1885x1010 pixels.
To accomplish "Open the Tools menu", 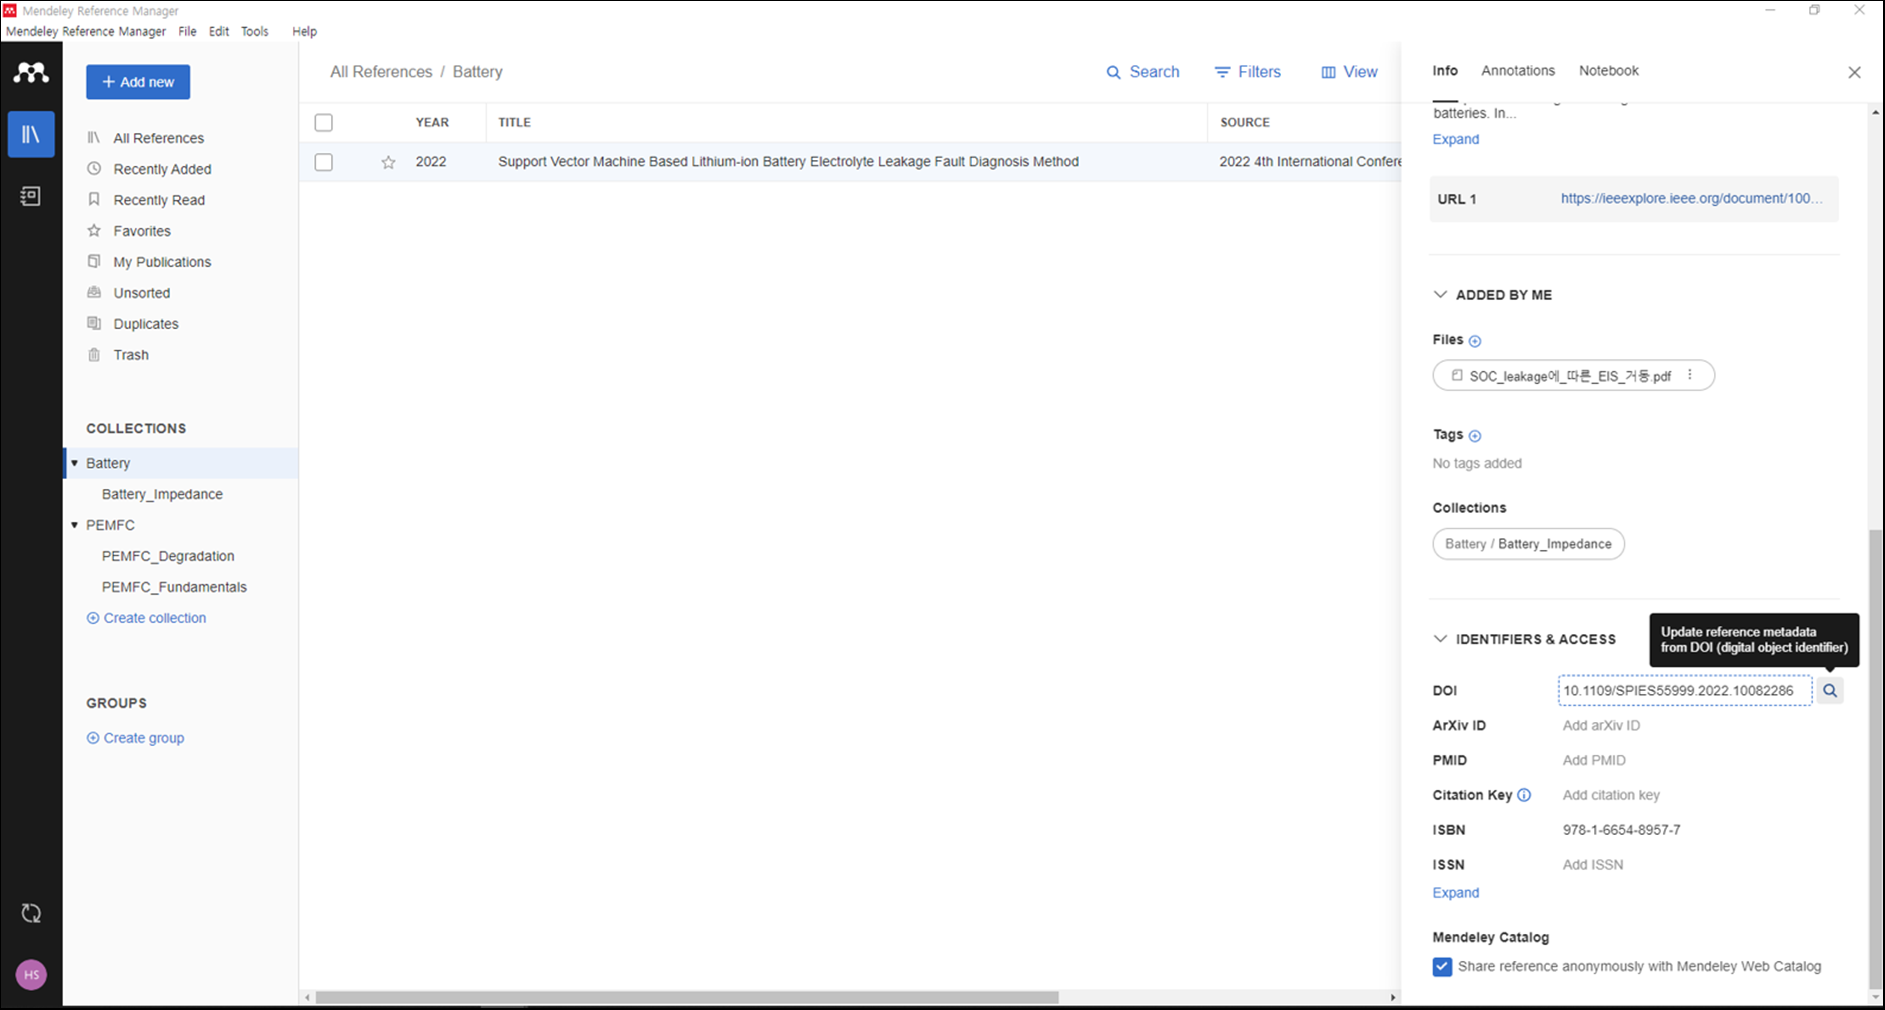I will pyautogui.click(x=255, y=31).
